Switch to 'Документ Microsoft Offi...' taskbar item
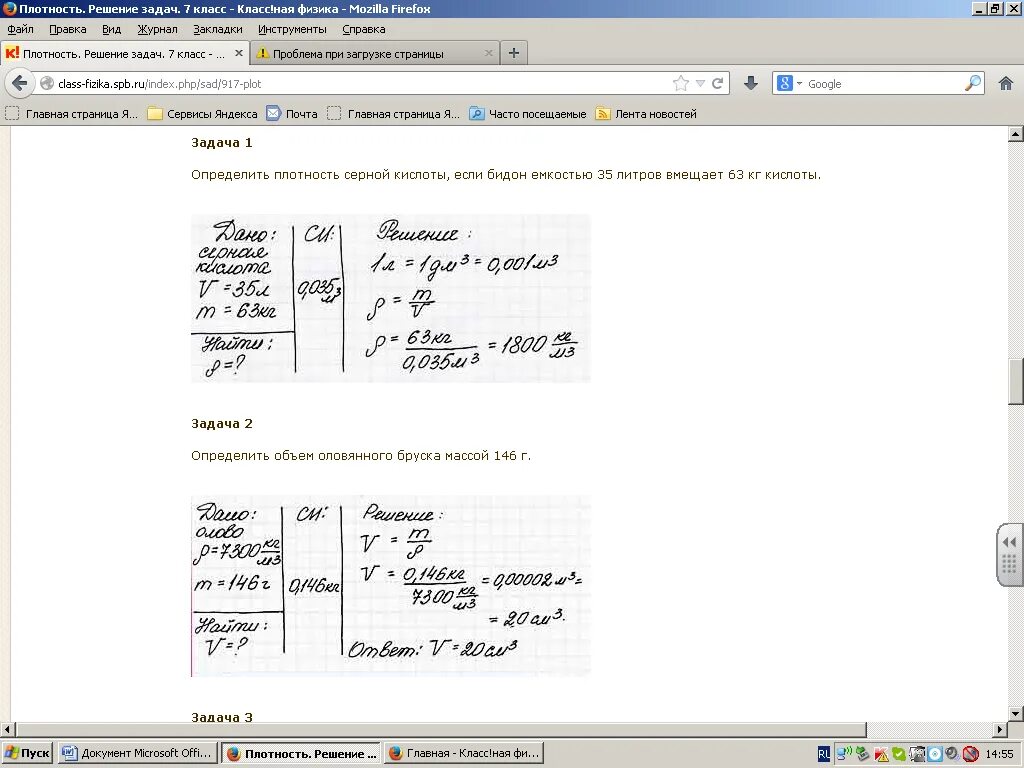1024x768 pixels. 137,754
